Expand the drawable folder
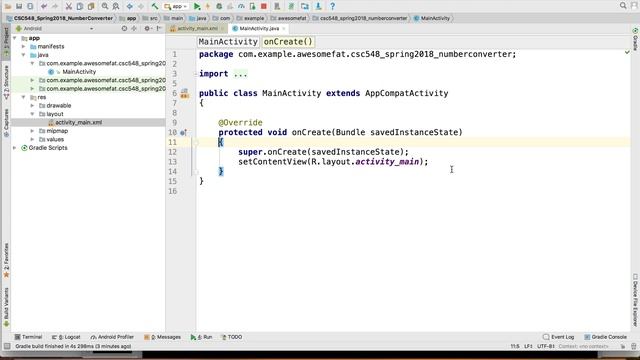Image resolution: width=640 pixels, height=360 pixels. pyautogui.click(x=32, y=106)
